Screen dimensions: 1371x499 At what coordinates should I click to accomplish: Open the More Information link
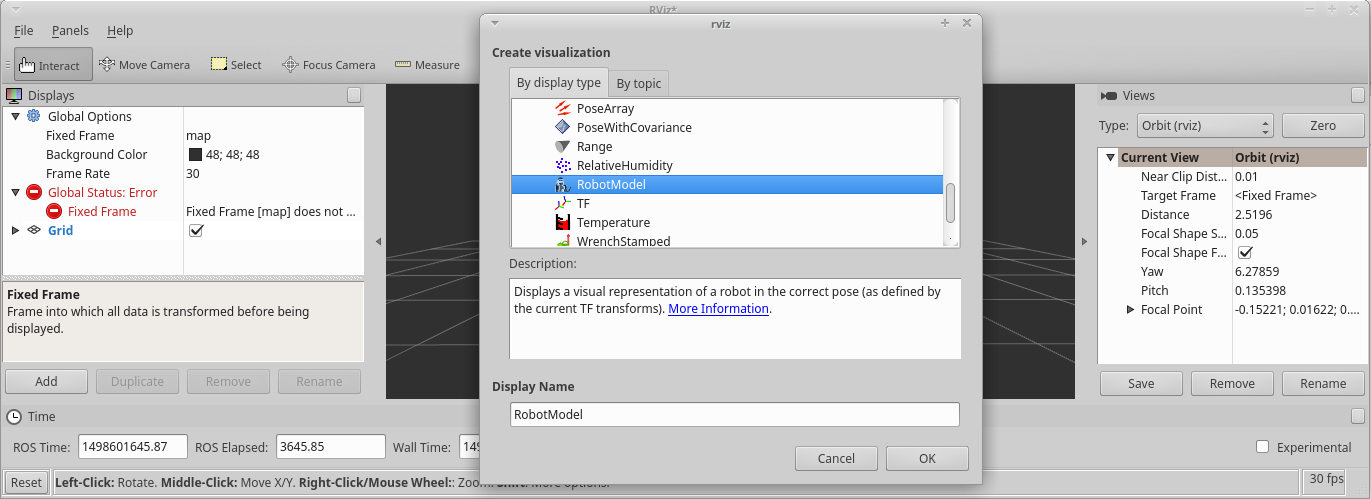(718, 309)
